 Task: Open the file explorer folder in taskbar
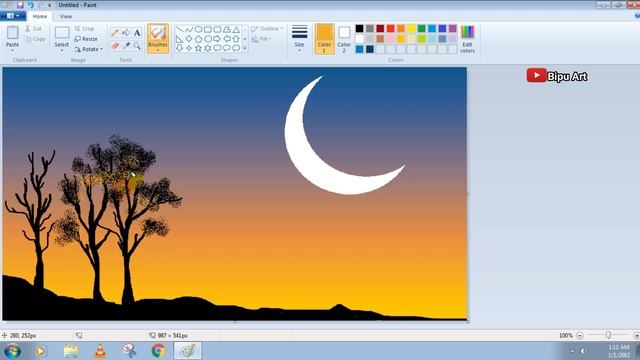pos(71,351)
